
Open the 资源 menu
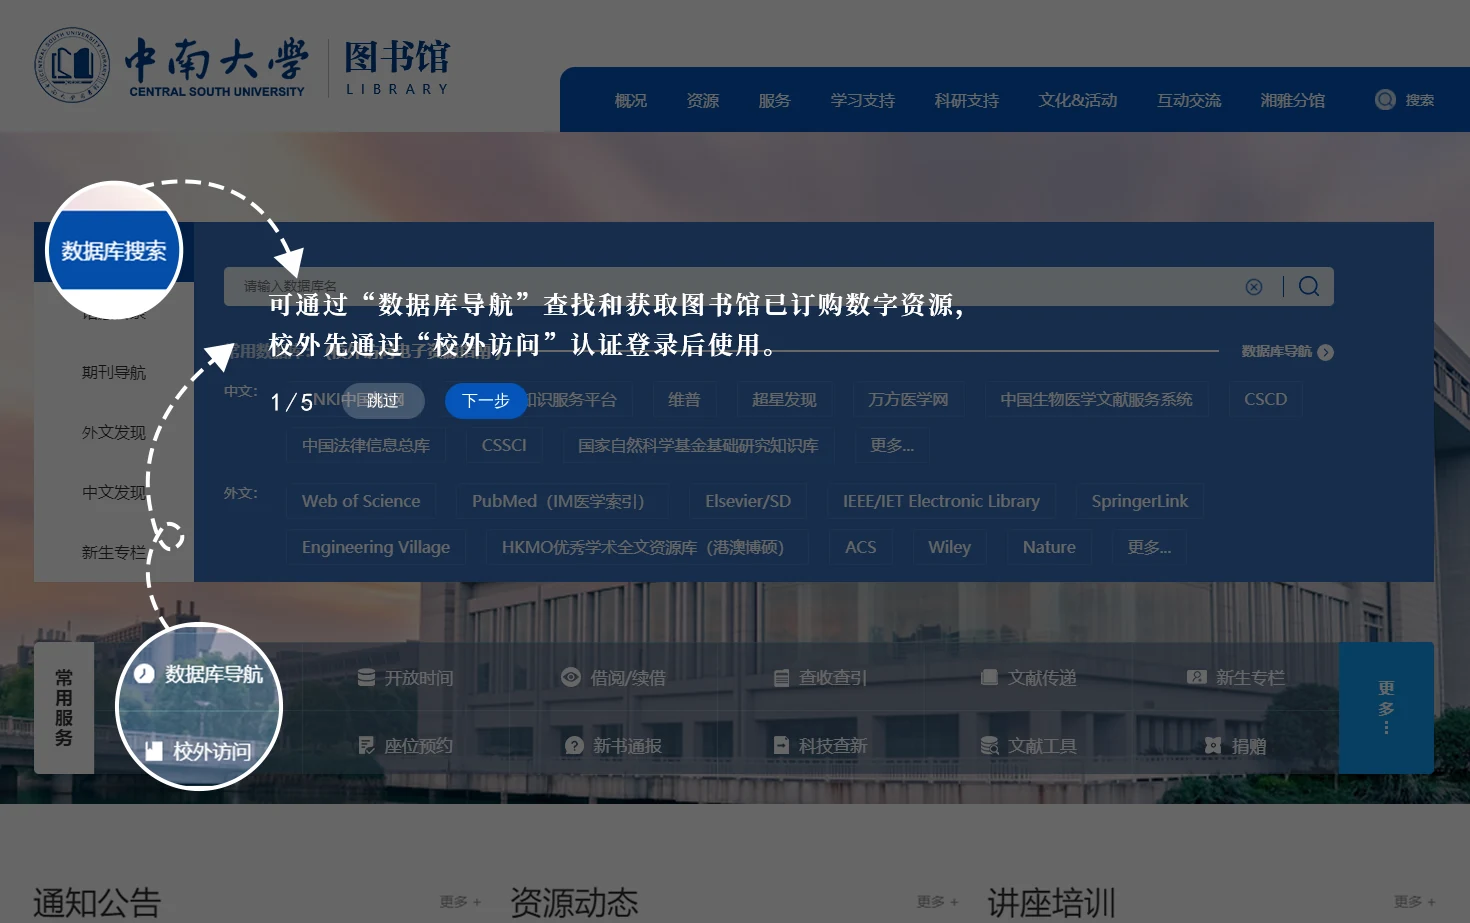click(x=703, y=100)
